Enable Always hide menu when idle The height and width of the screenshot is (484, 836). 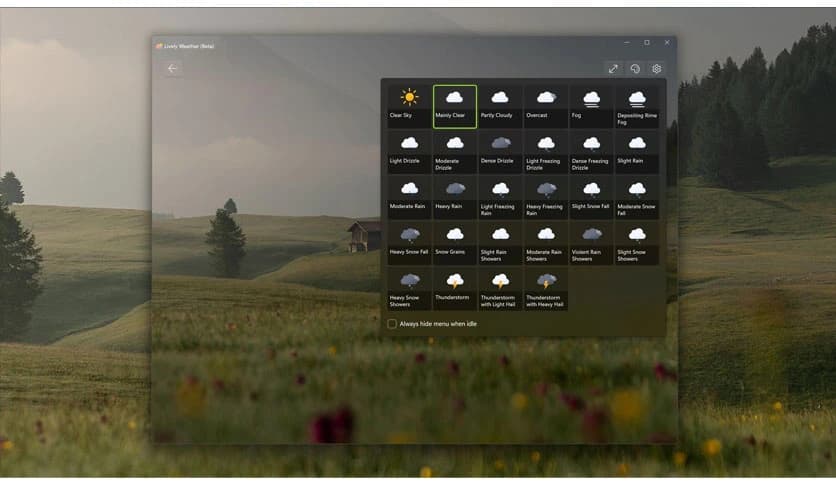[392, 324]
